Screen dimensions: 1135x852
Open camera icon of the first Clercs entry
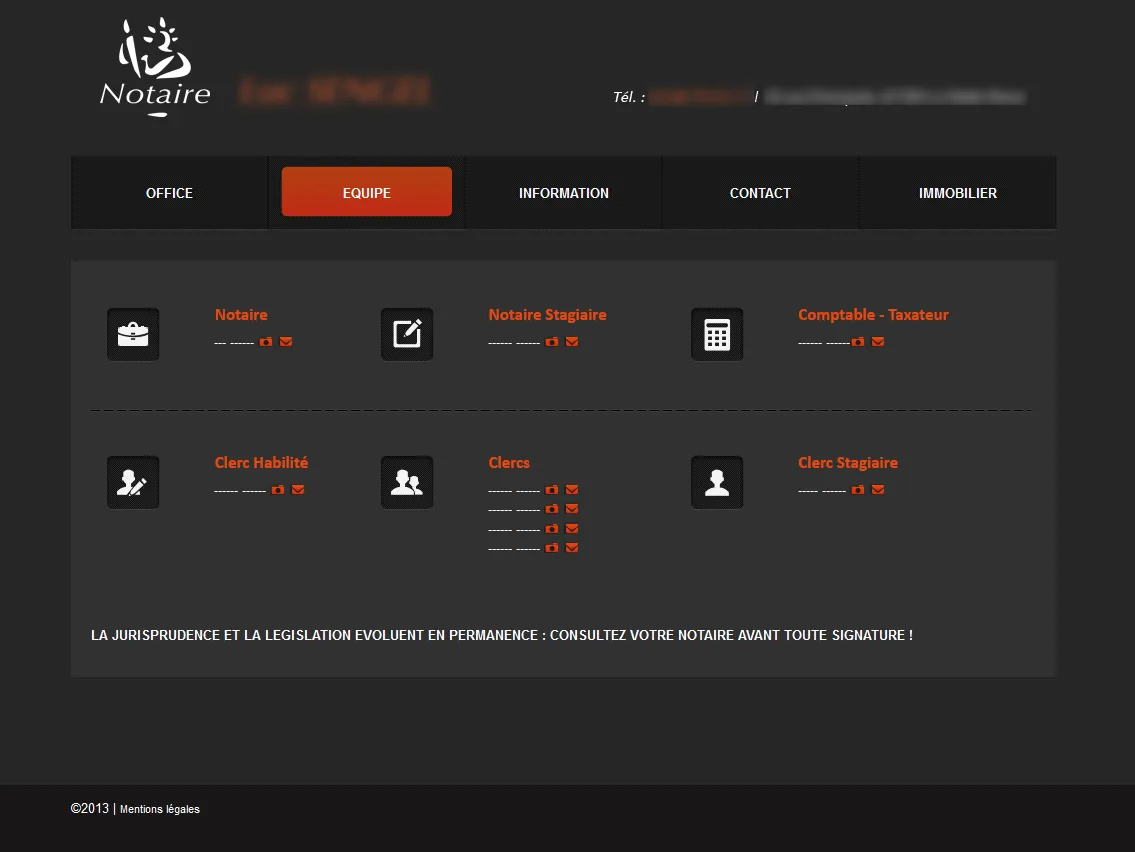click(x=552, y=490)
